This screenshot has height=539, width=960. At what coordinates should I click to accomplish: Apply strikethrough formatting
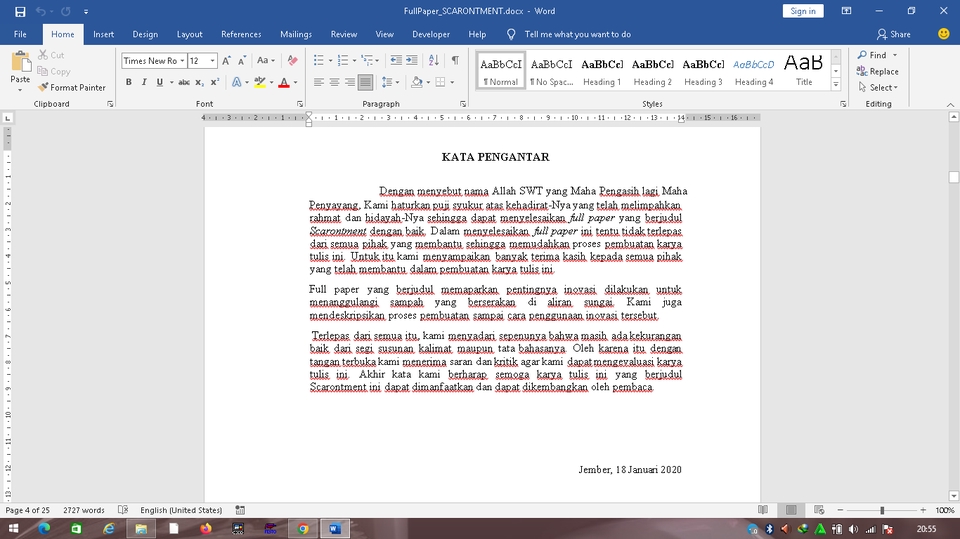pos(184,82)
